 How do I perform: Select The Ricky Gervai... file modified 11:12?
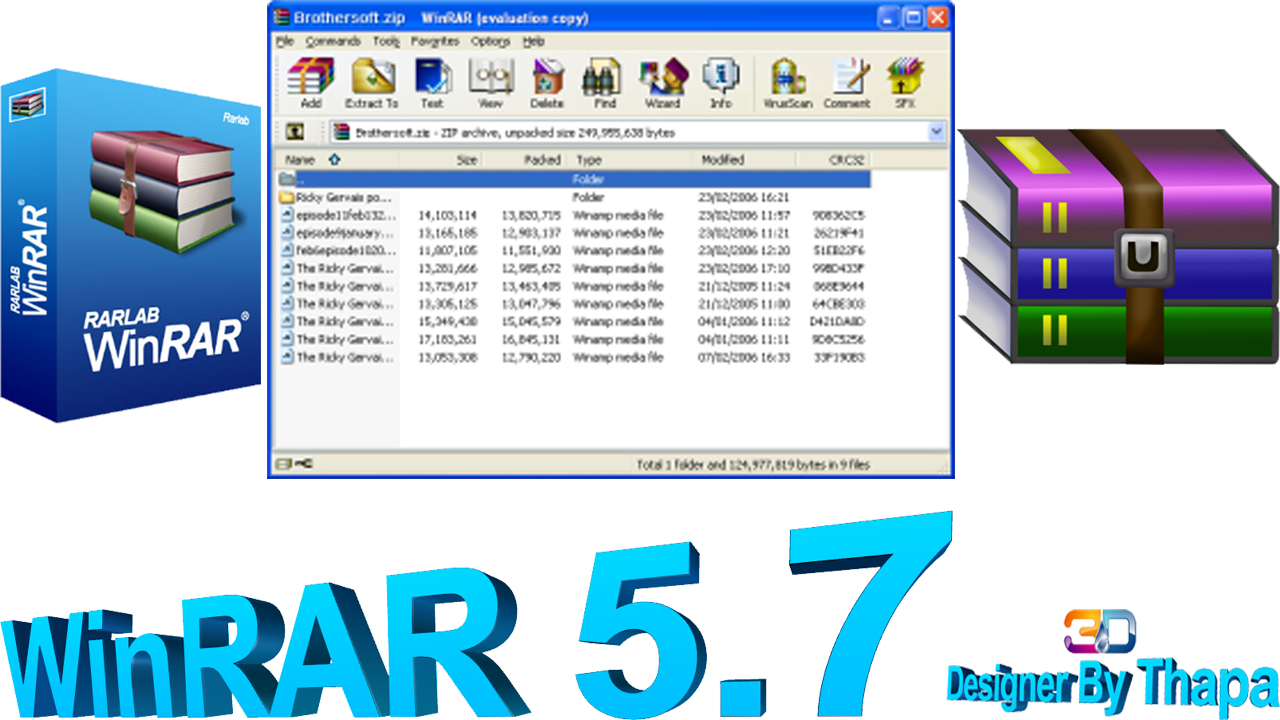tap(346, 321)
